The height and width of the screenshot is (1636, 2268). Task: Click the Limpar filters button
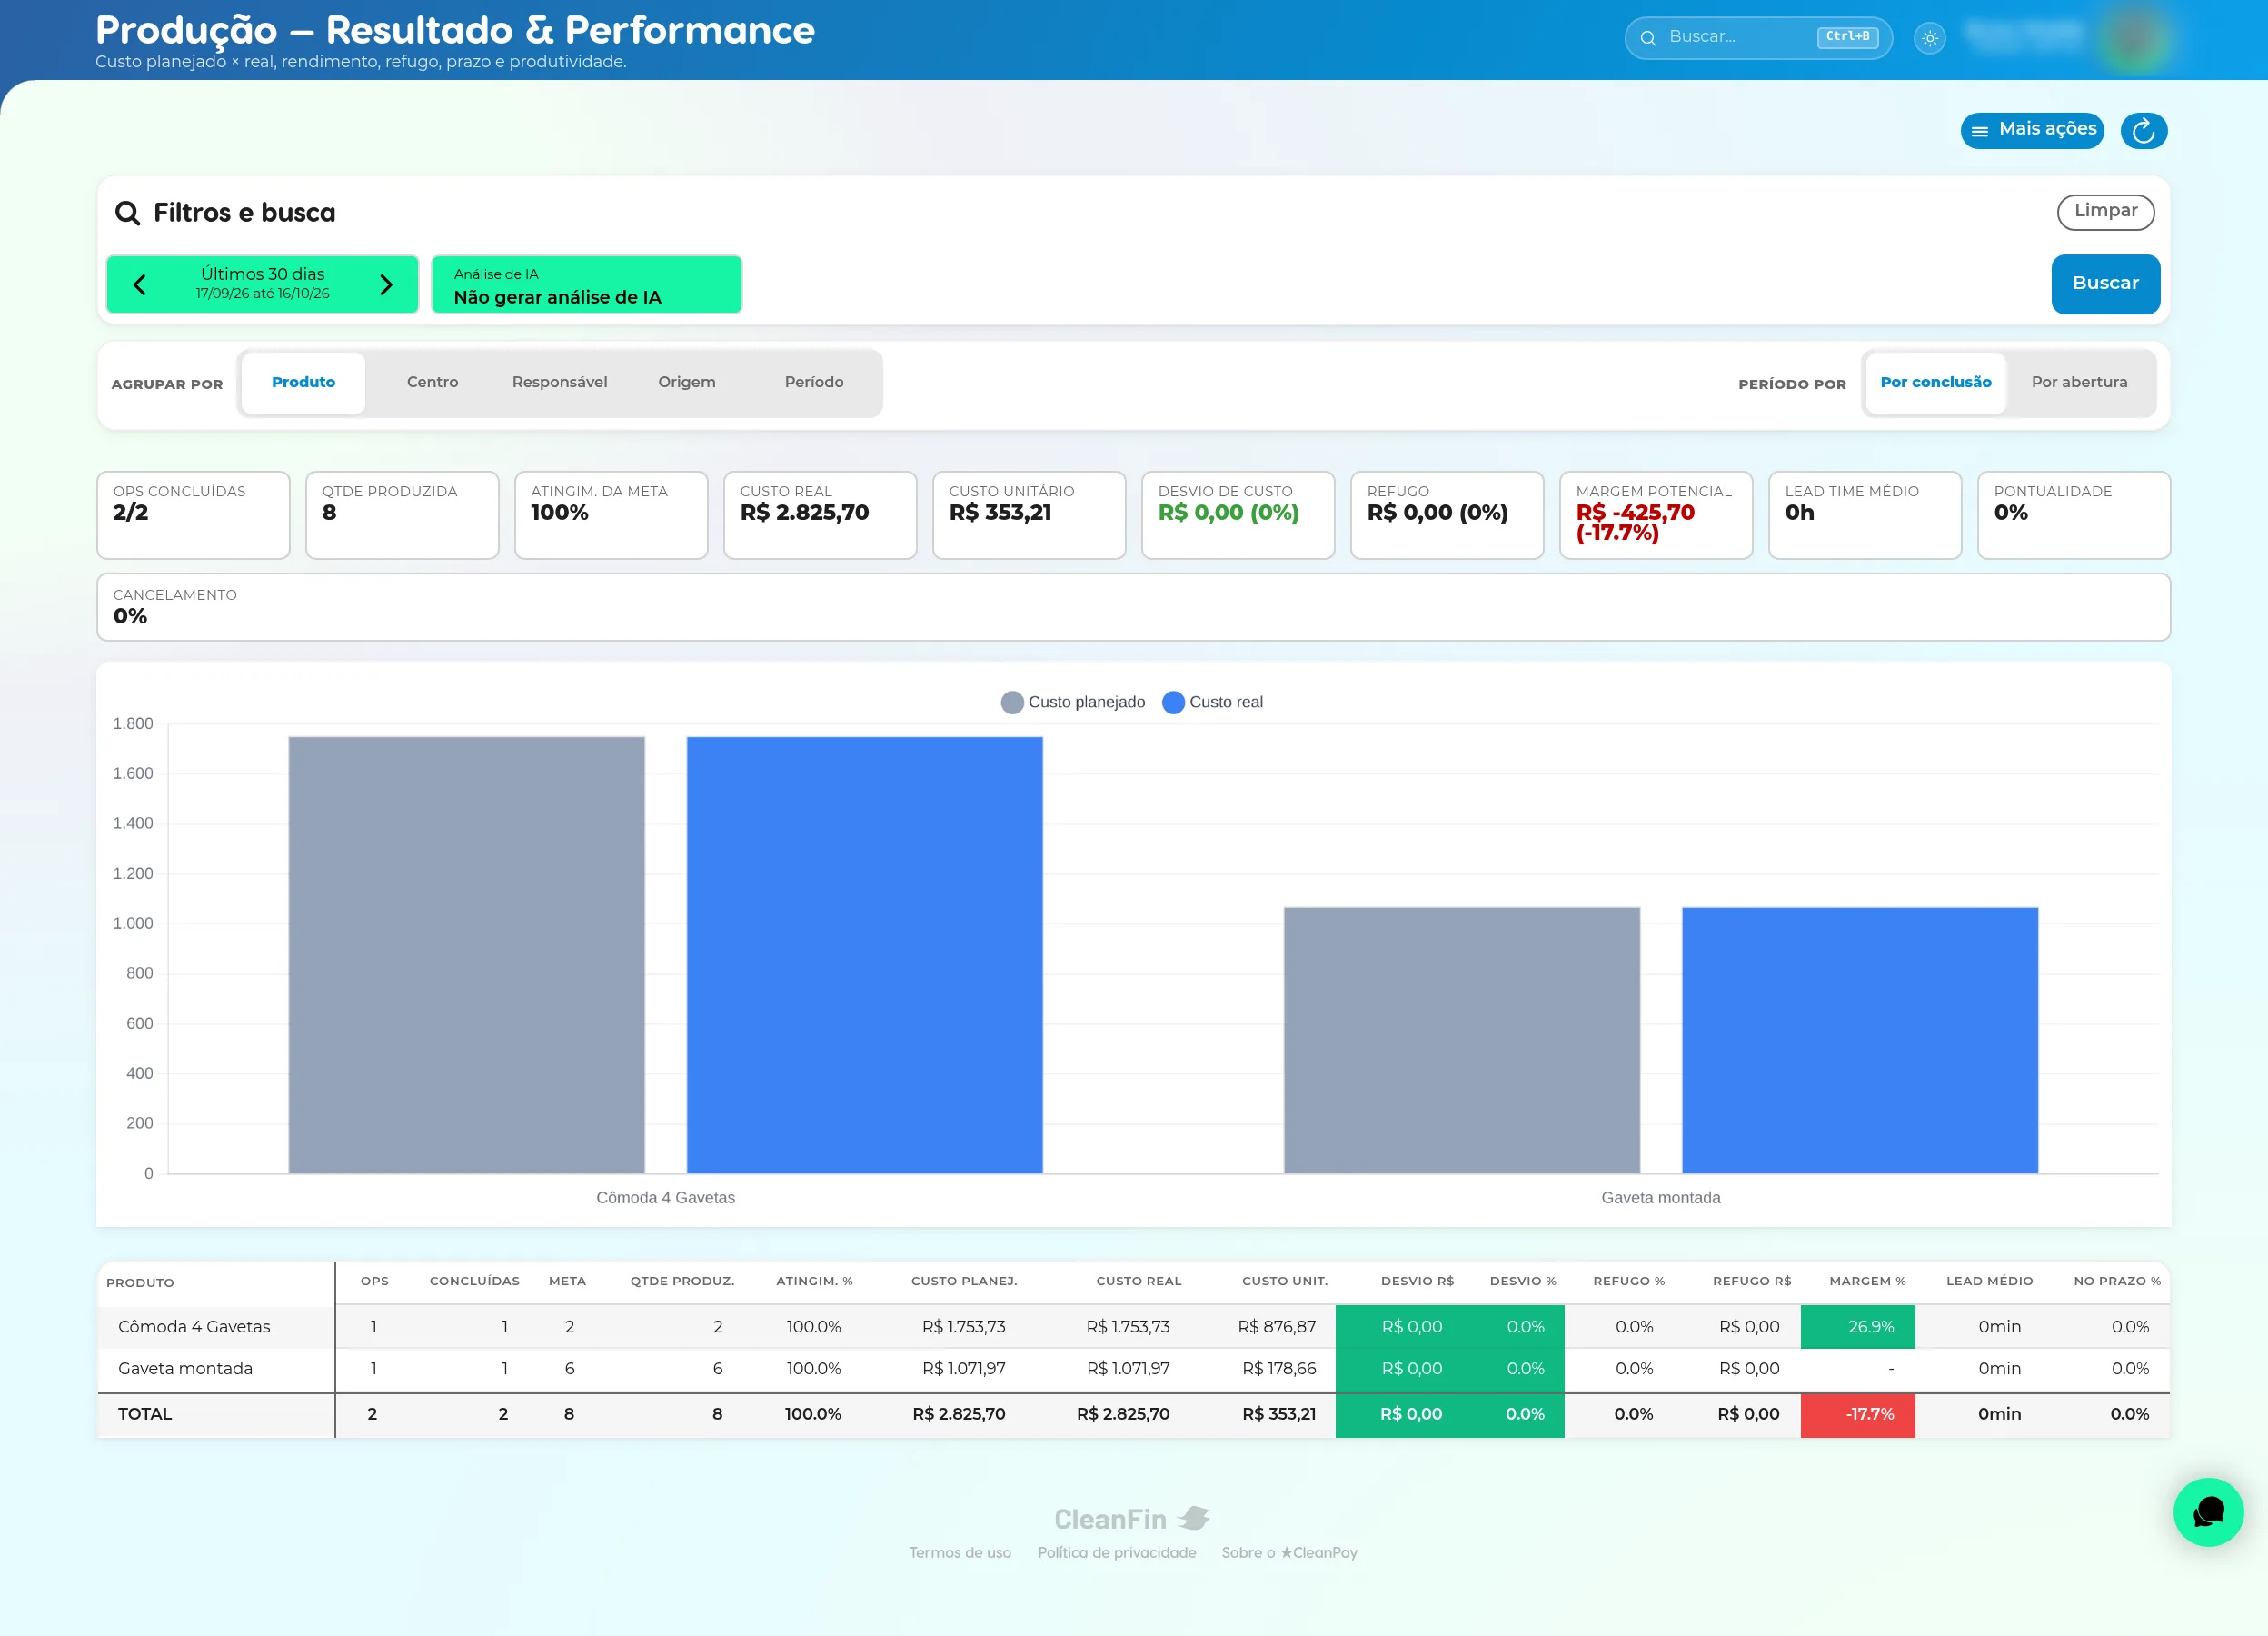pyautogui.click(x=2105, y=212)
